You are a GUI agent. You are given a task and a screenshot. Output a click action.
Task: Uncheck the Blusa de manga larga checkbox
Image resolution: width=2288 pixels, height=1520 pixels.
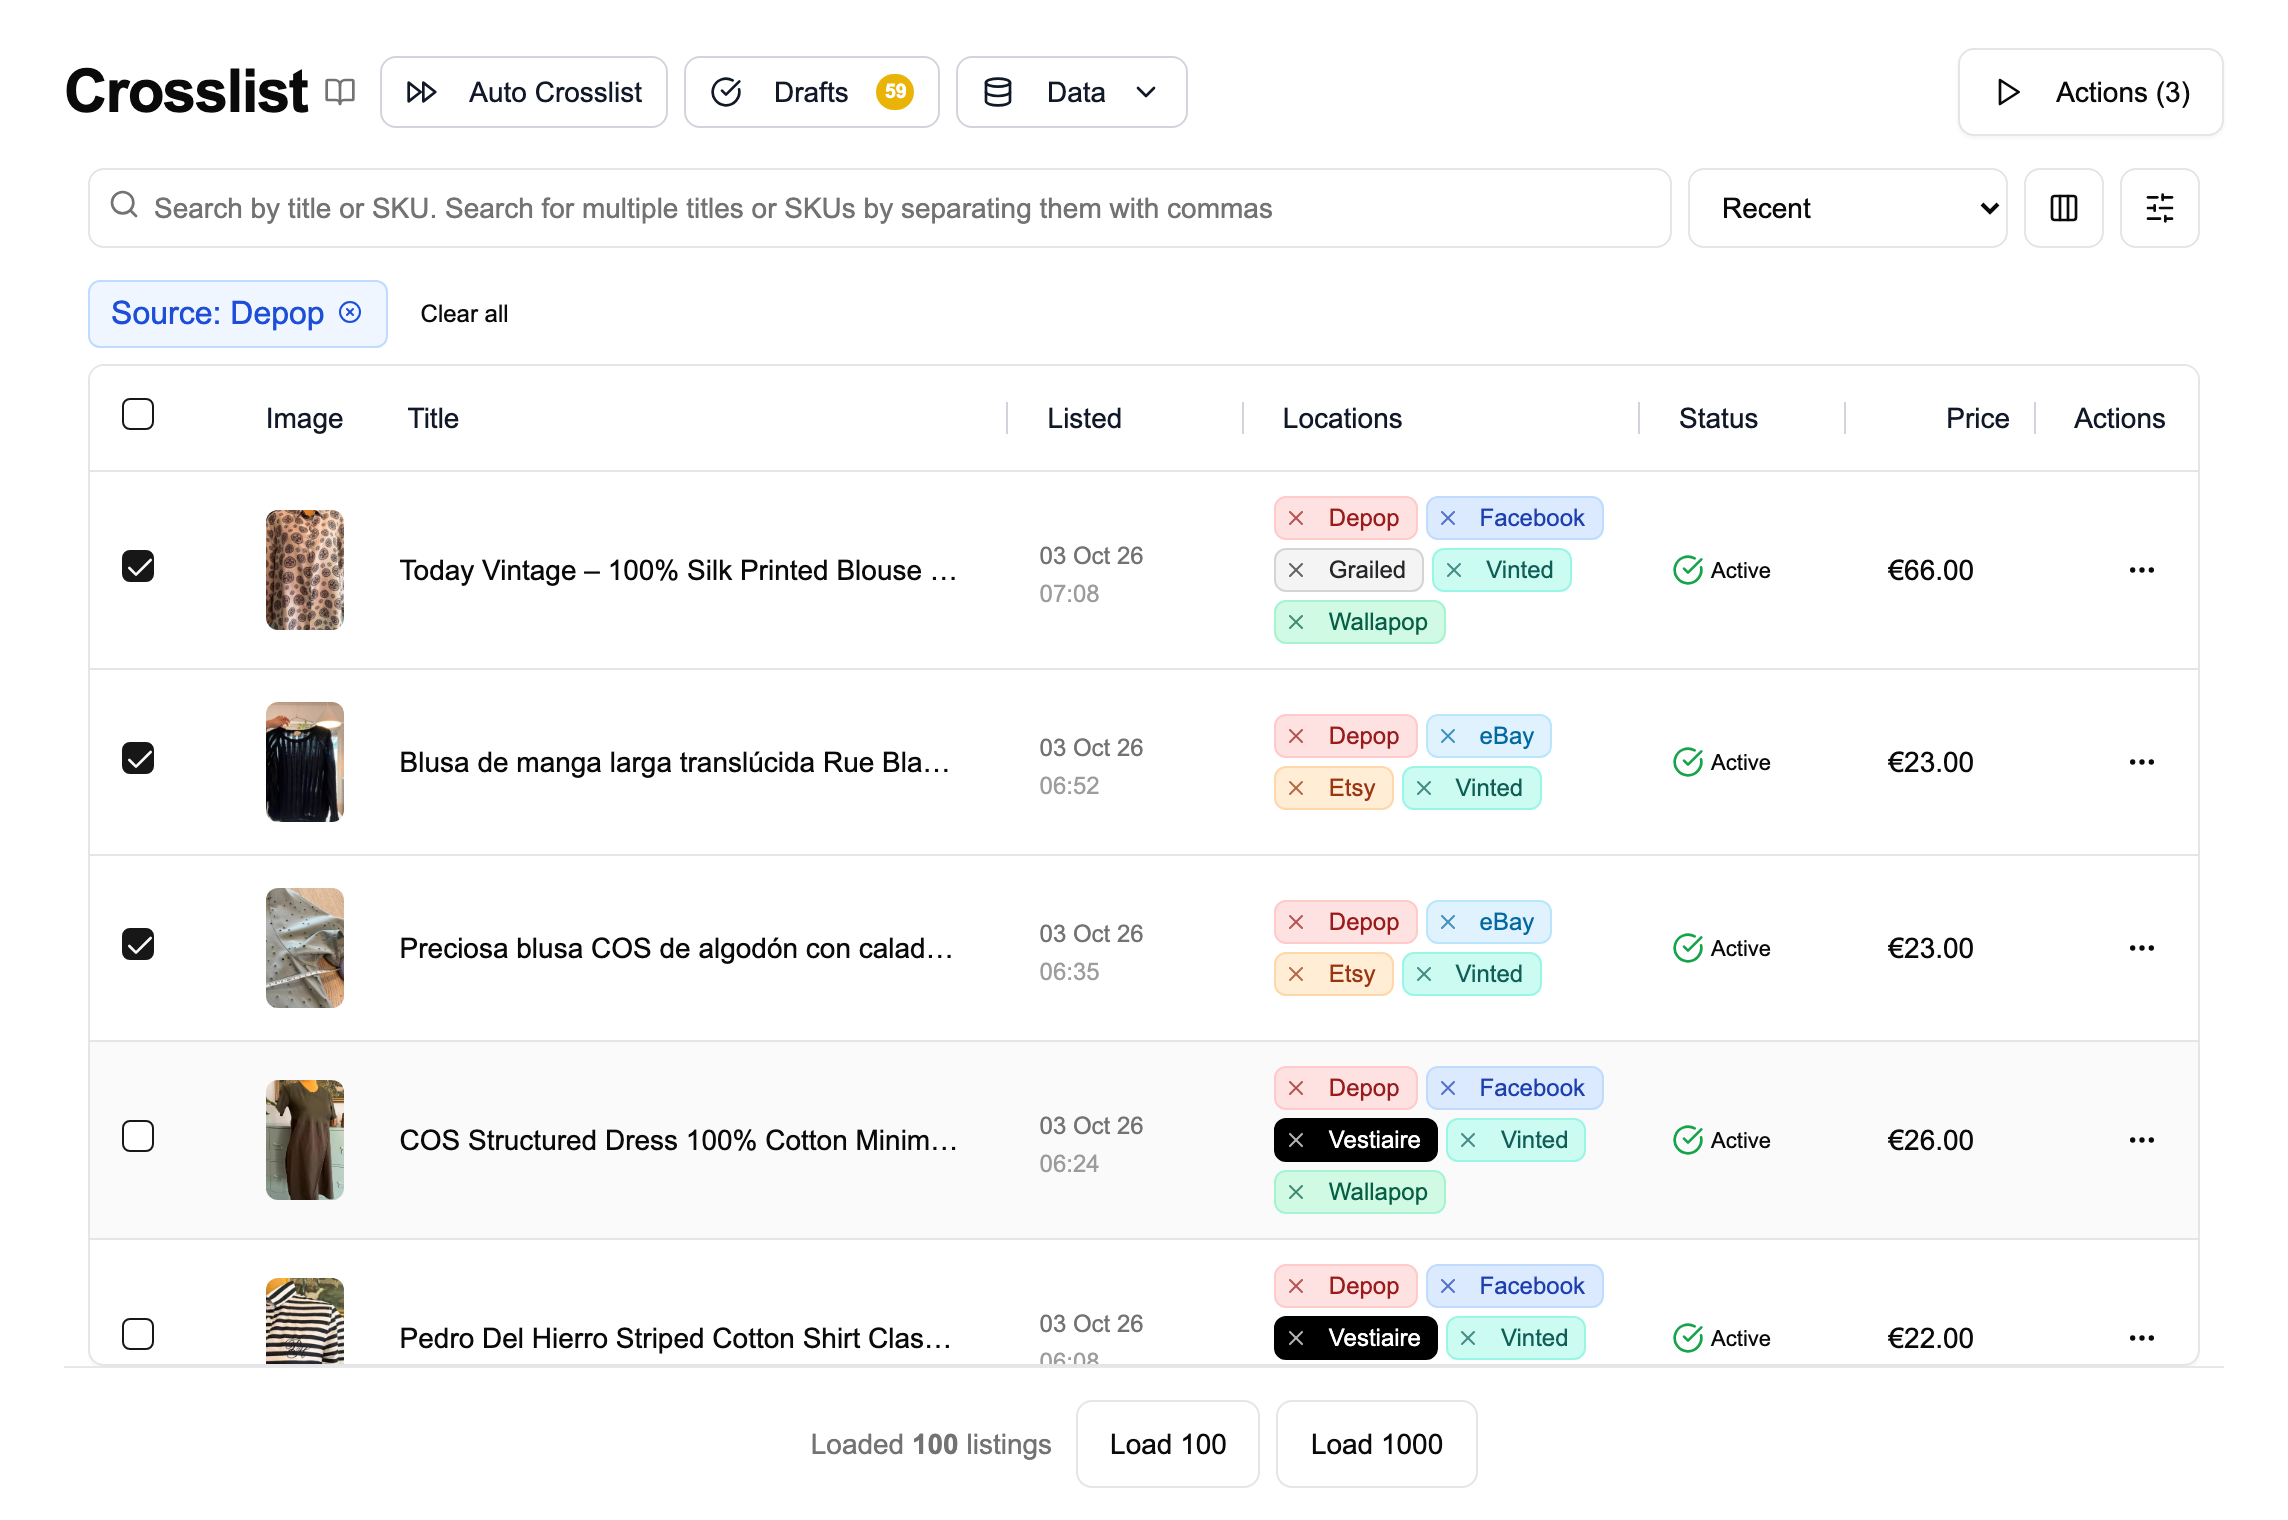pyautogui.click(x=138, y=758)
